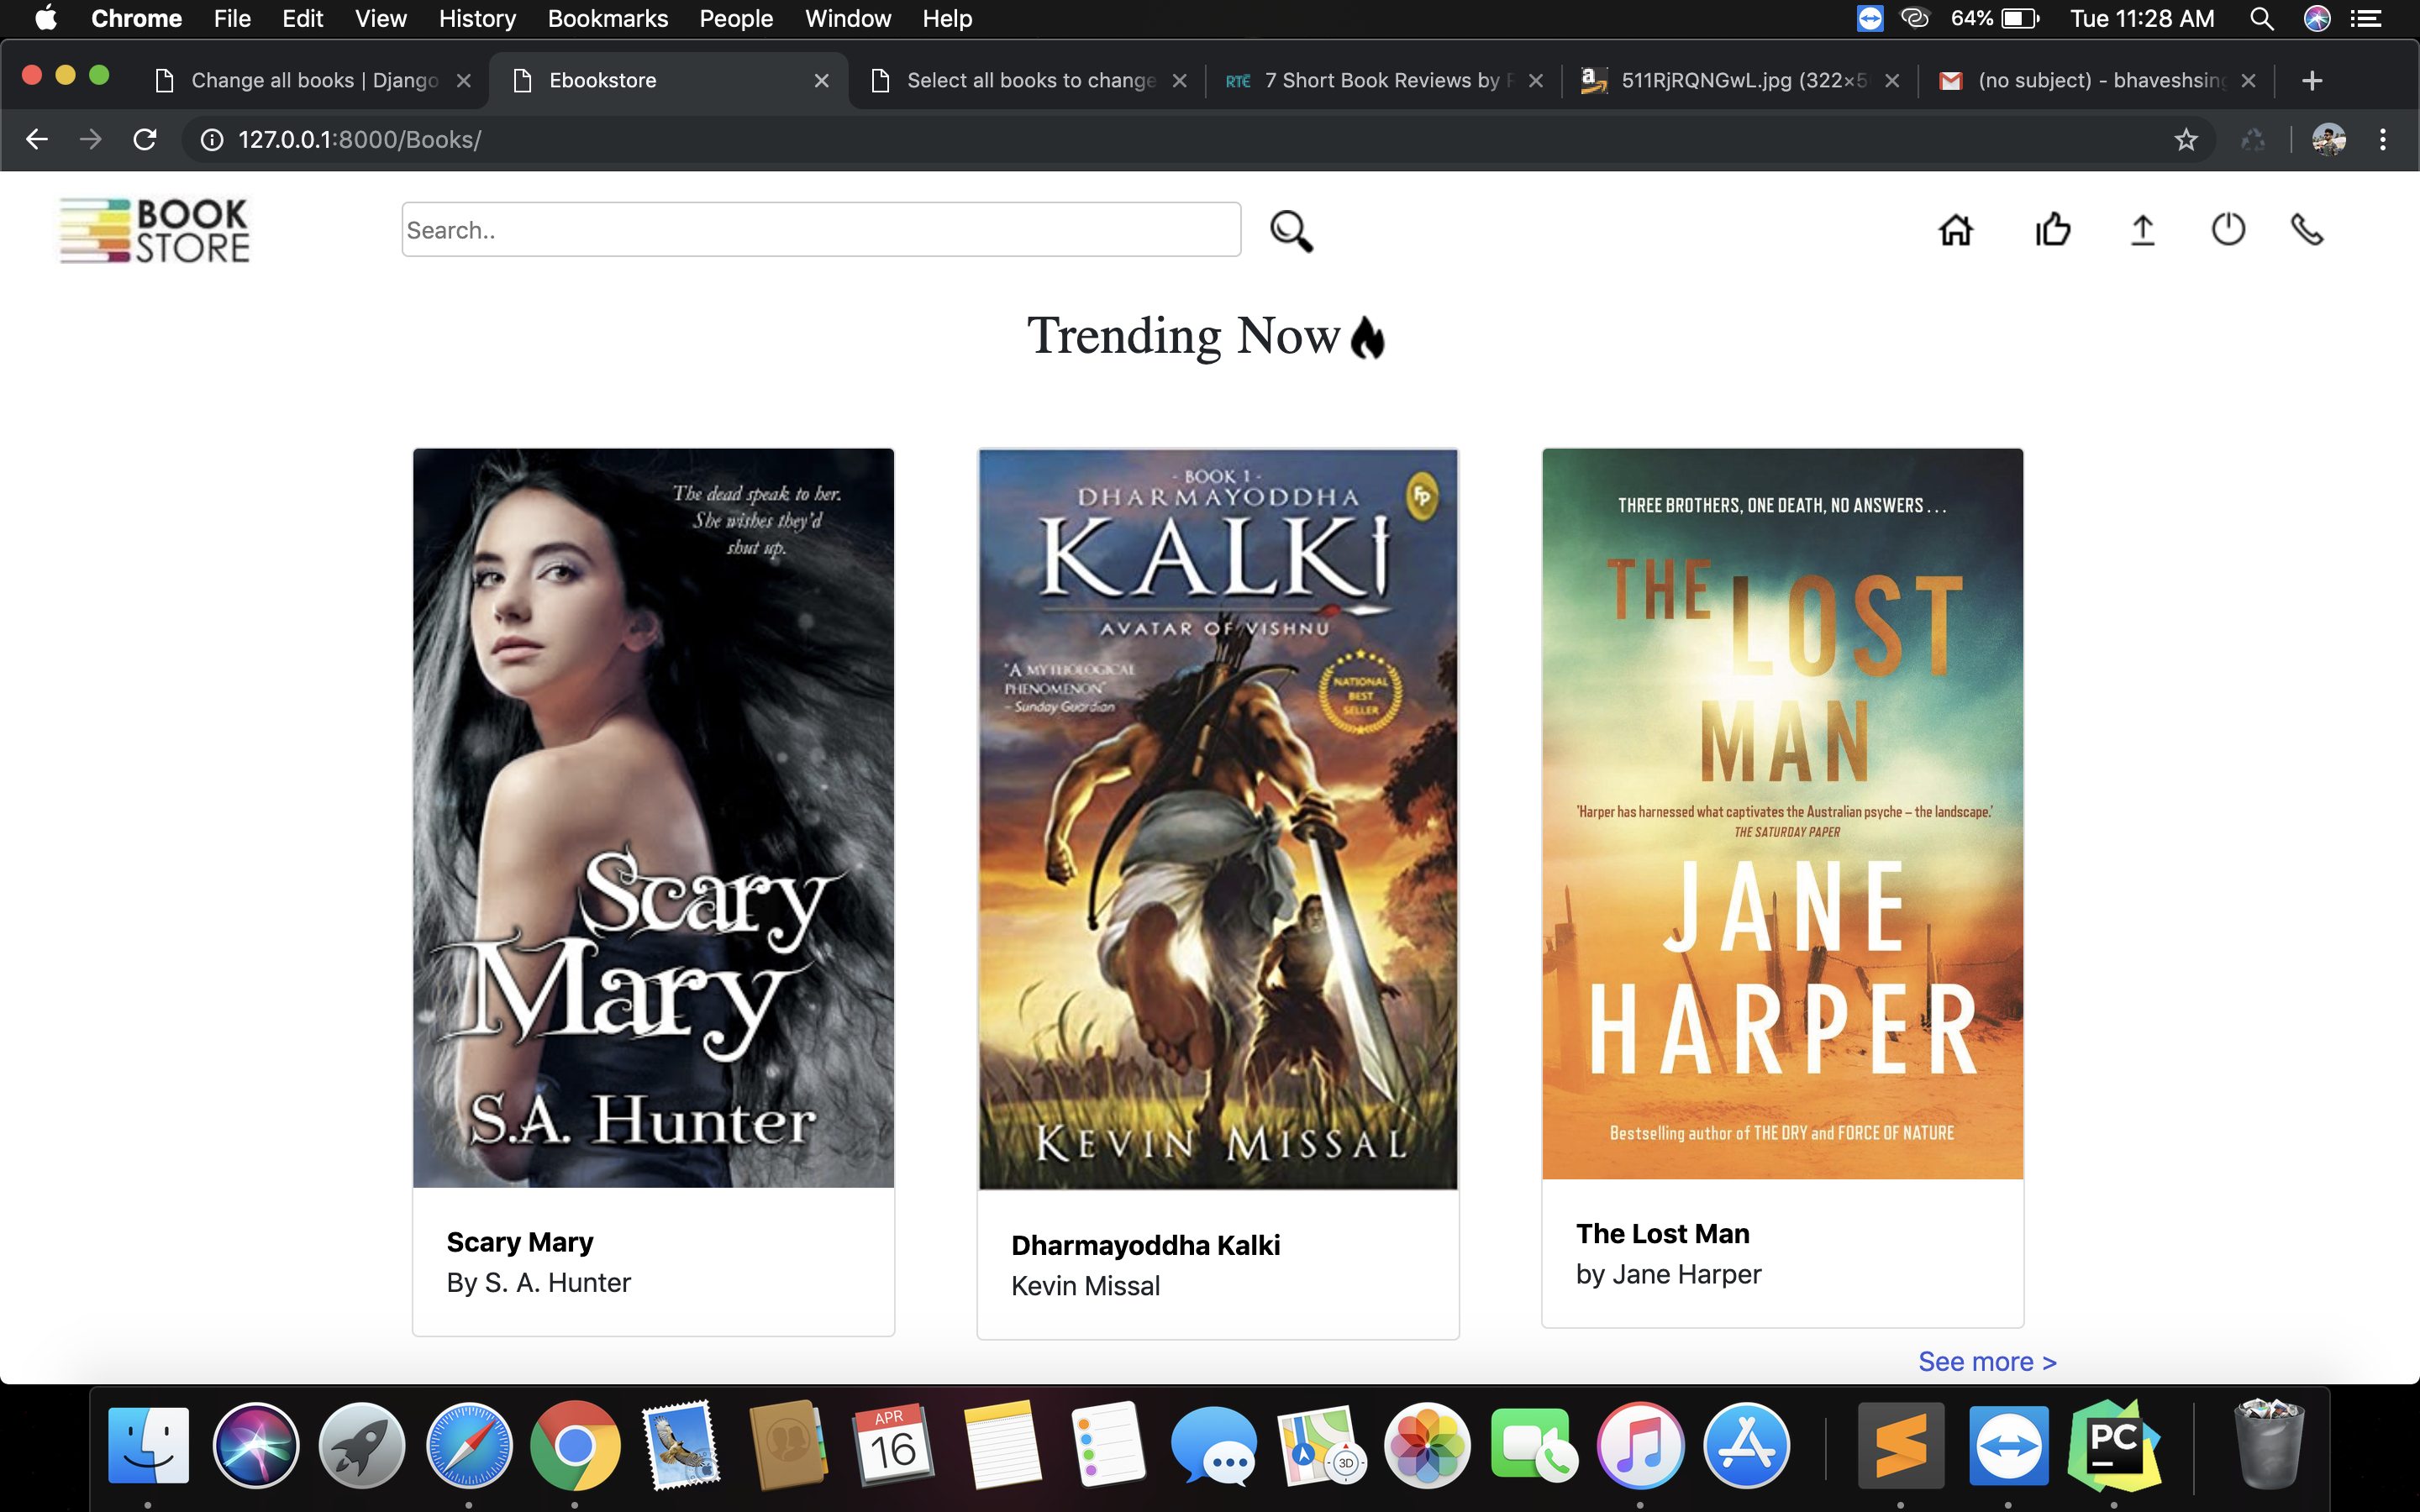The height and width of the screenshot is (1512, 2420).
Task: Click the magnifying glass search icon
Action: [x=1291, y=231]
